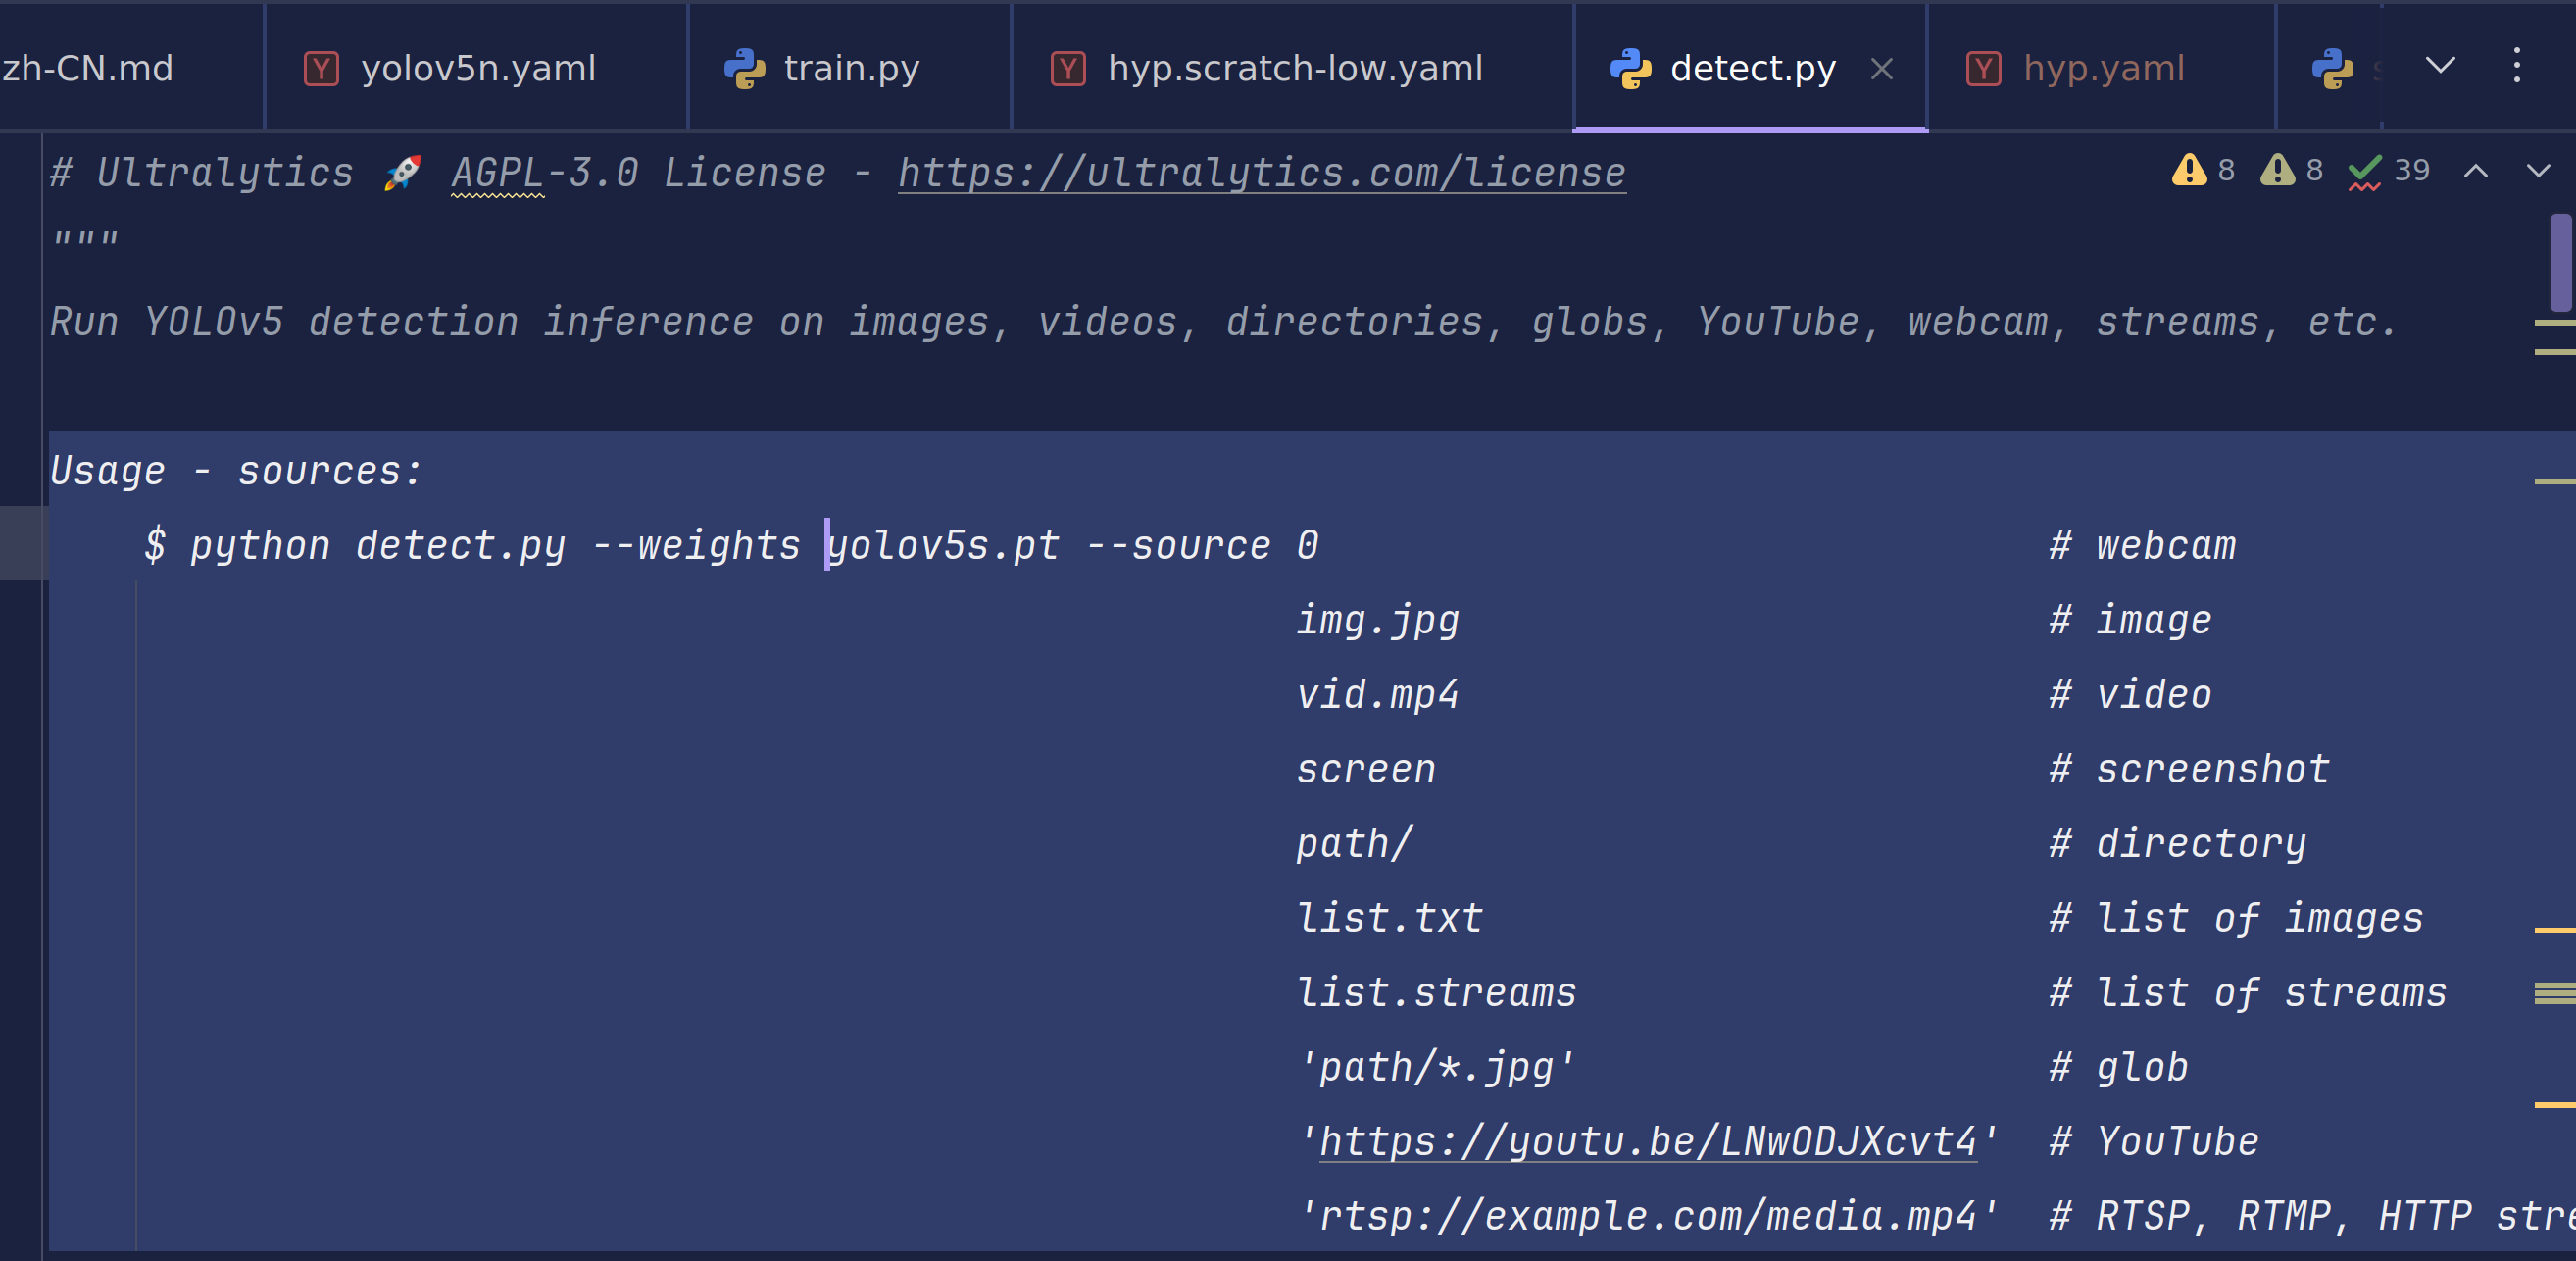Open the zh-CN.md tab

tap(88, 69)
